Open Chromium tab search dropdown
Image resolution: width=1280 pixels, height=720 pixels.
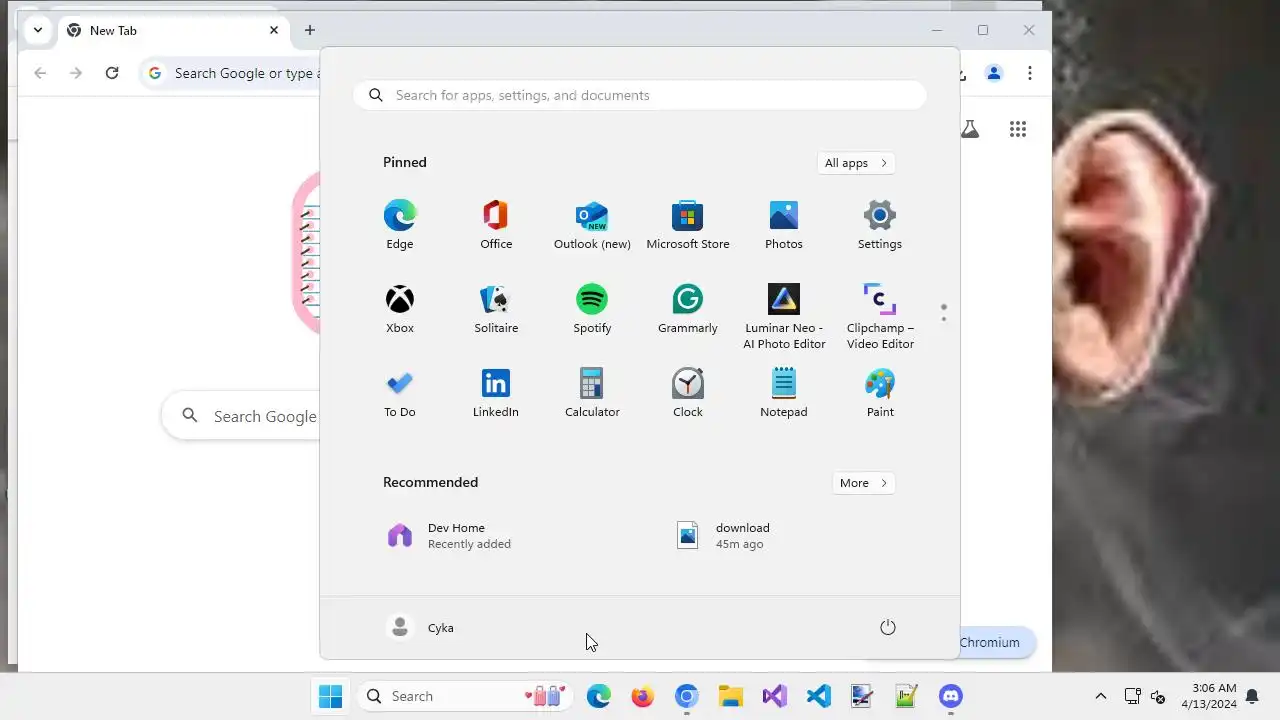click(x=37, y=30)
